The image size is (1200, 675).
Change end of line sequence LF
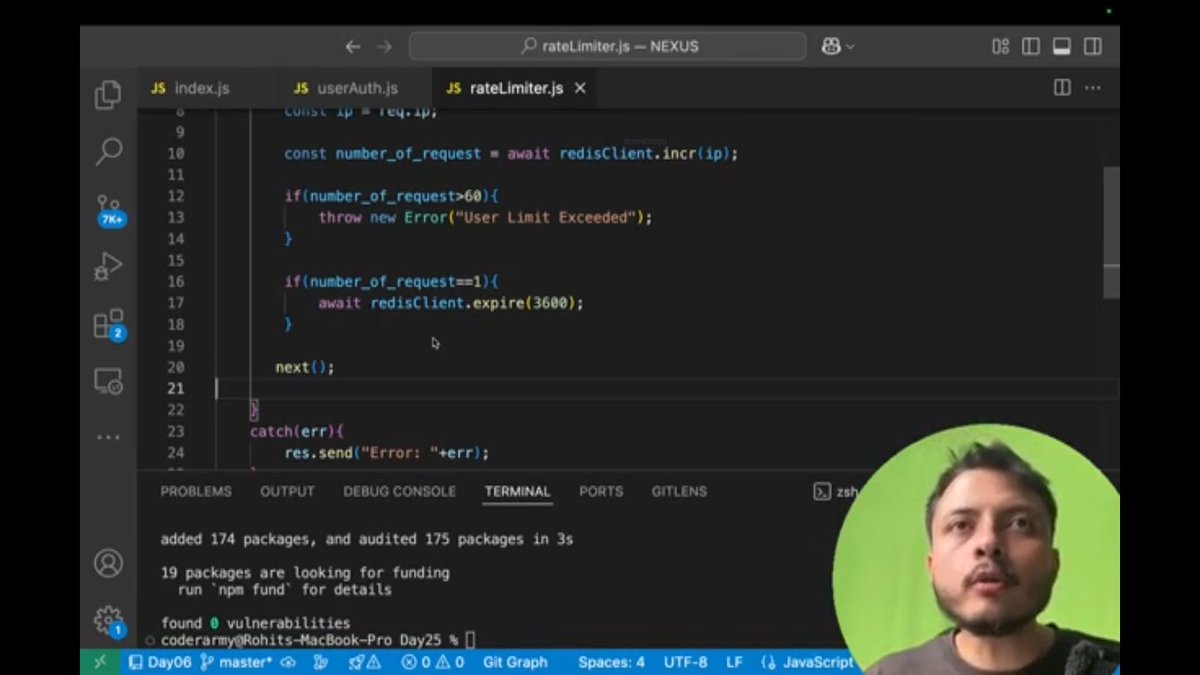click(x=734, y=662)
